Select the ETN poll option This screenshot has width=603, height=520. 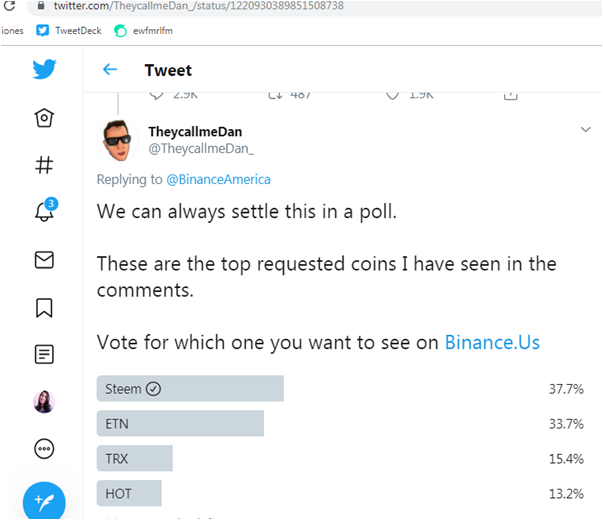[x=180, y=423]
